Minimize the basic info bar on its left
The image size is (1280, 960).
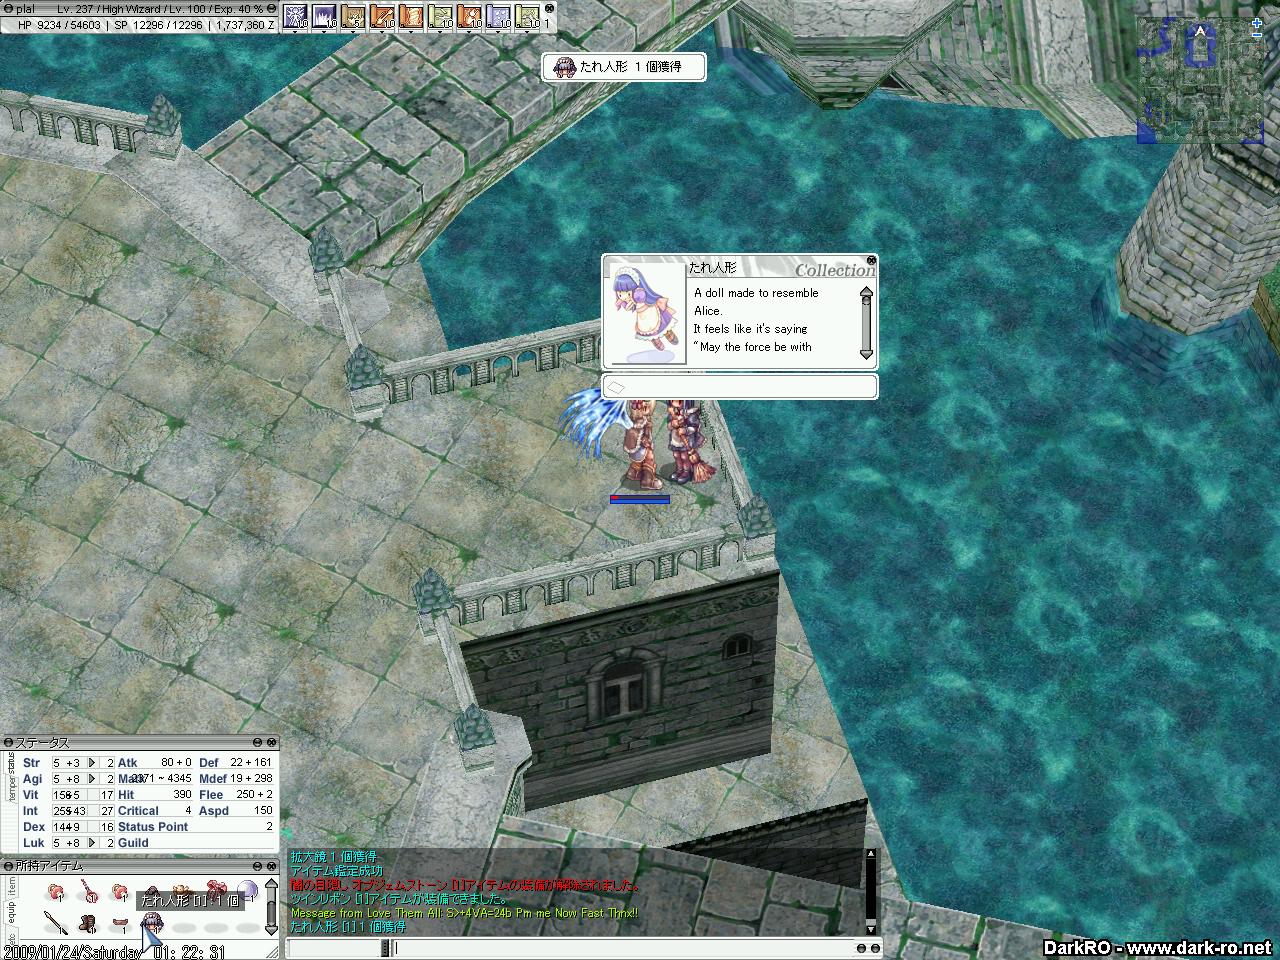(x=8, y=8)
